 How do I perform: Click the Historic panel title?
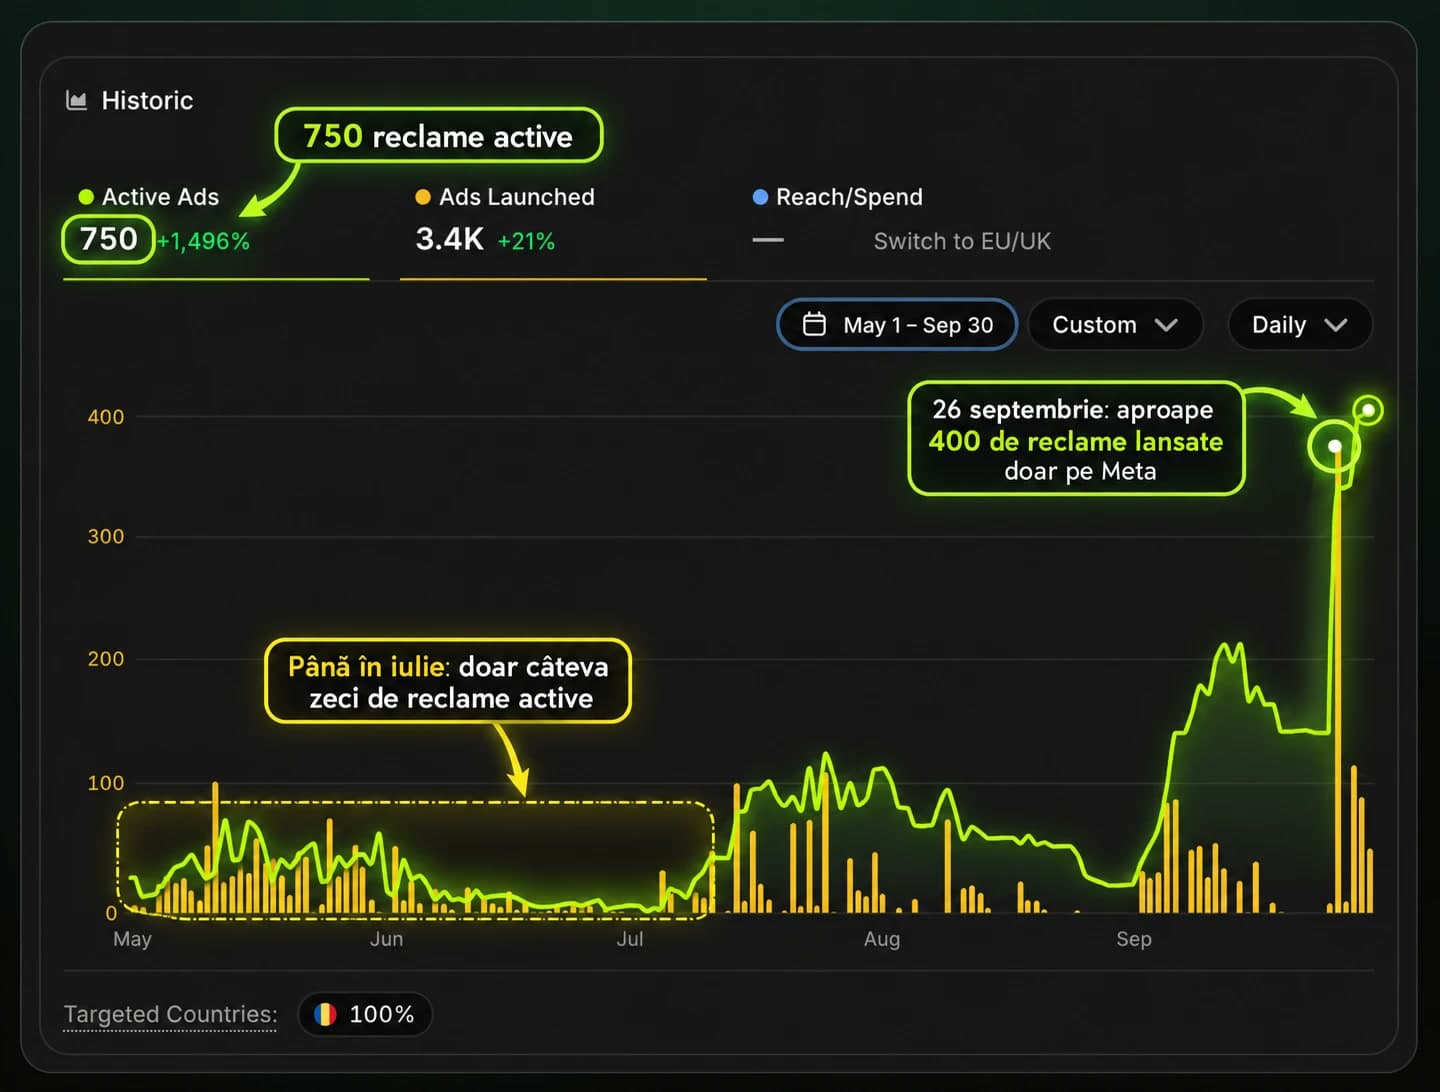click(x=147, y=100)
